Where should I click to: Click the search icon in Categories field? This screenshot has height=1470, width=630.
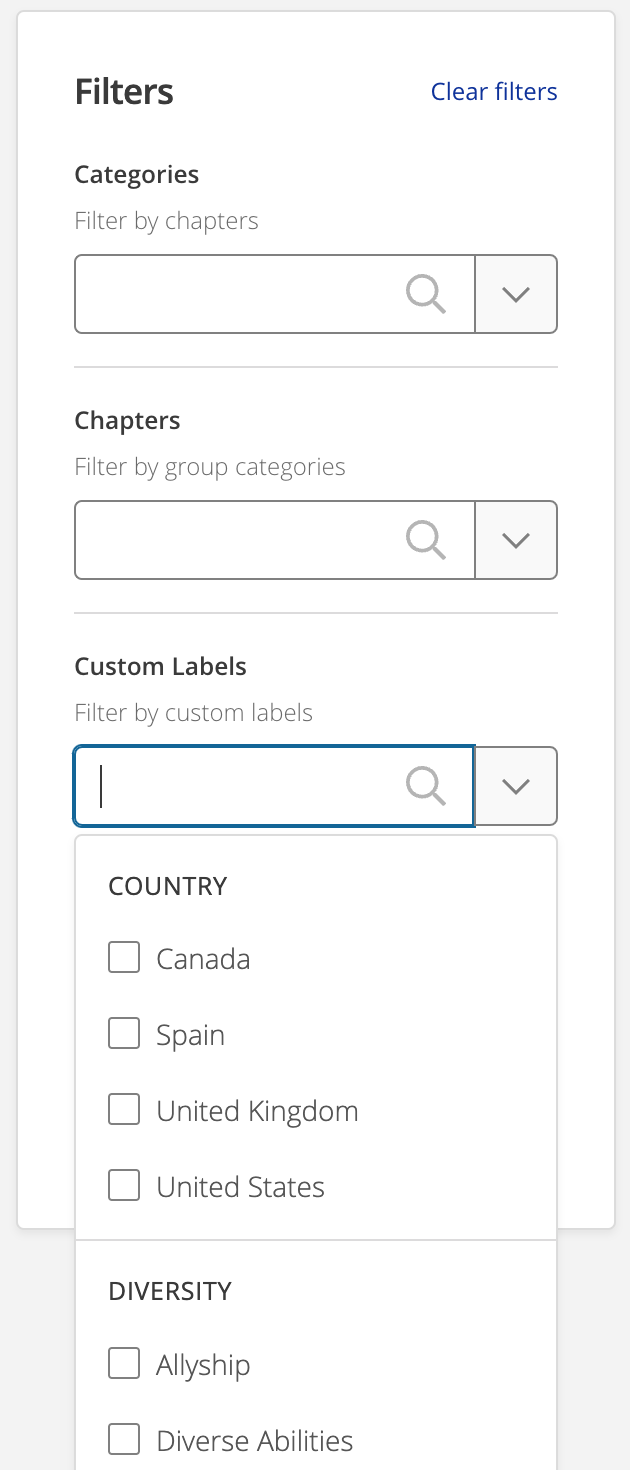click(x=426, y=294)
